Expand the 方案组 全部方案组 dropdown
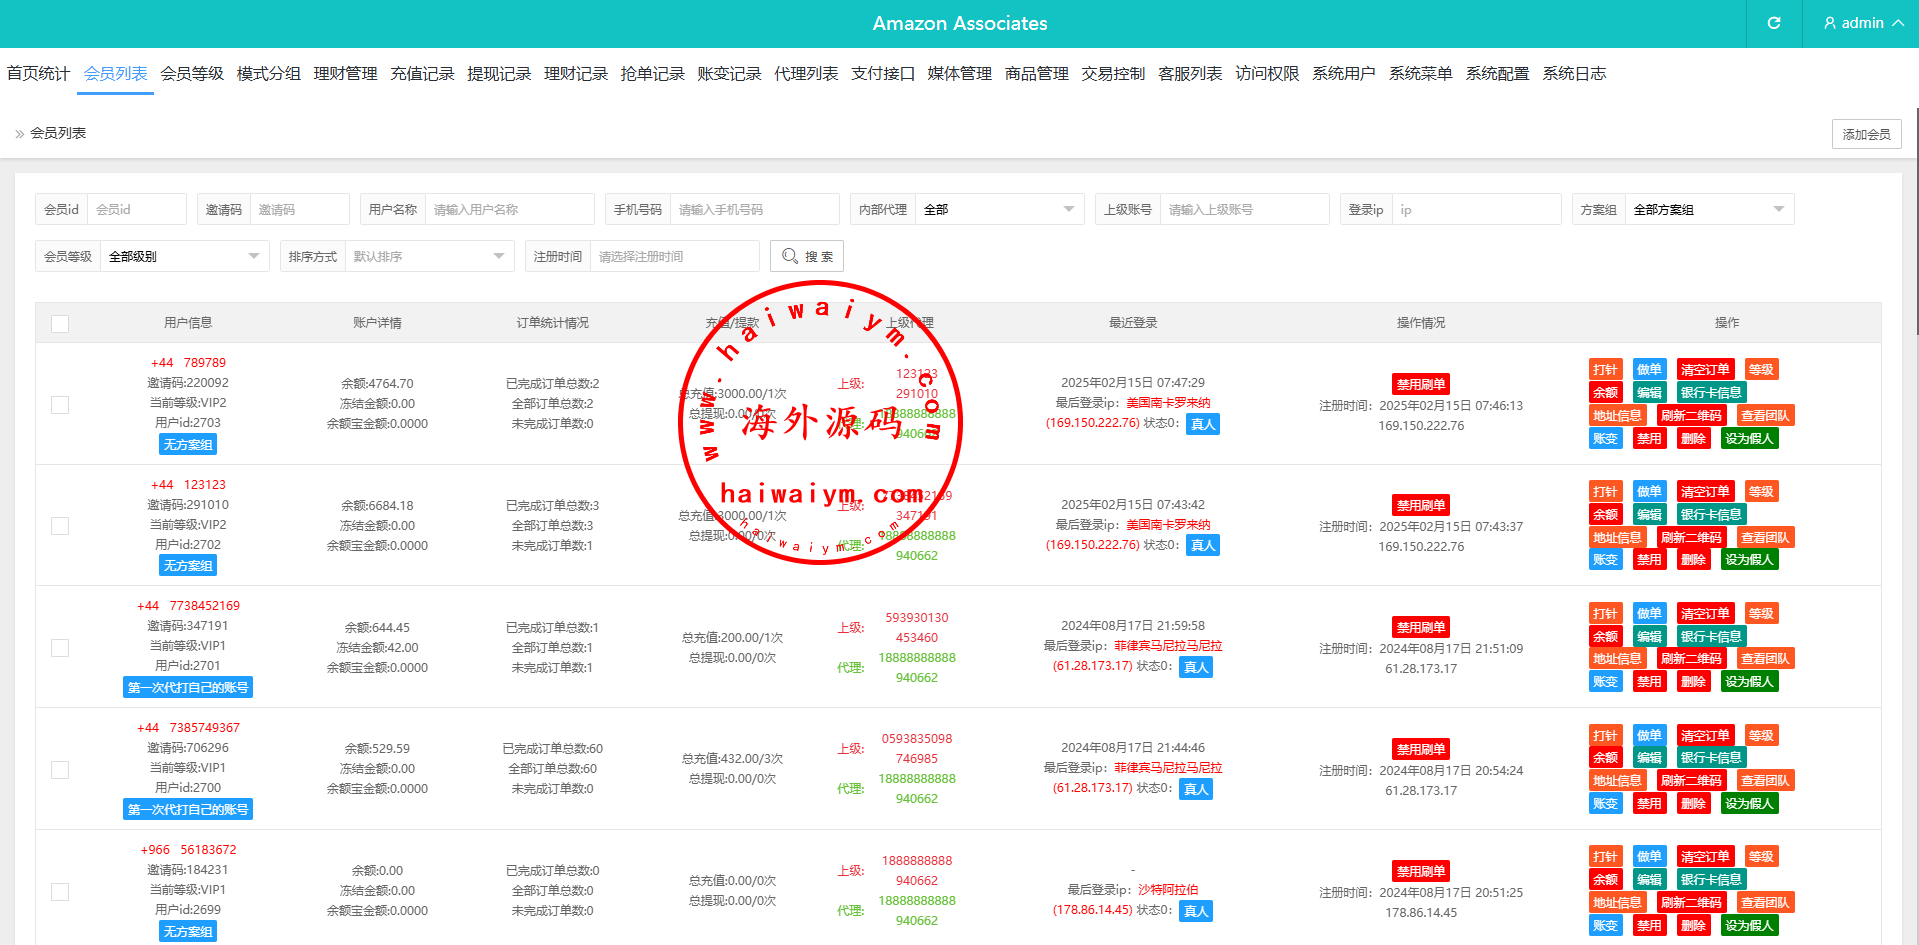Viewport: 1919px width, 945px height. [x=1708, y=209]
